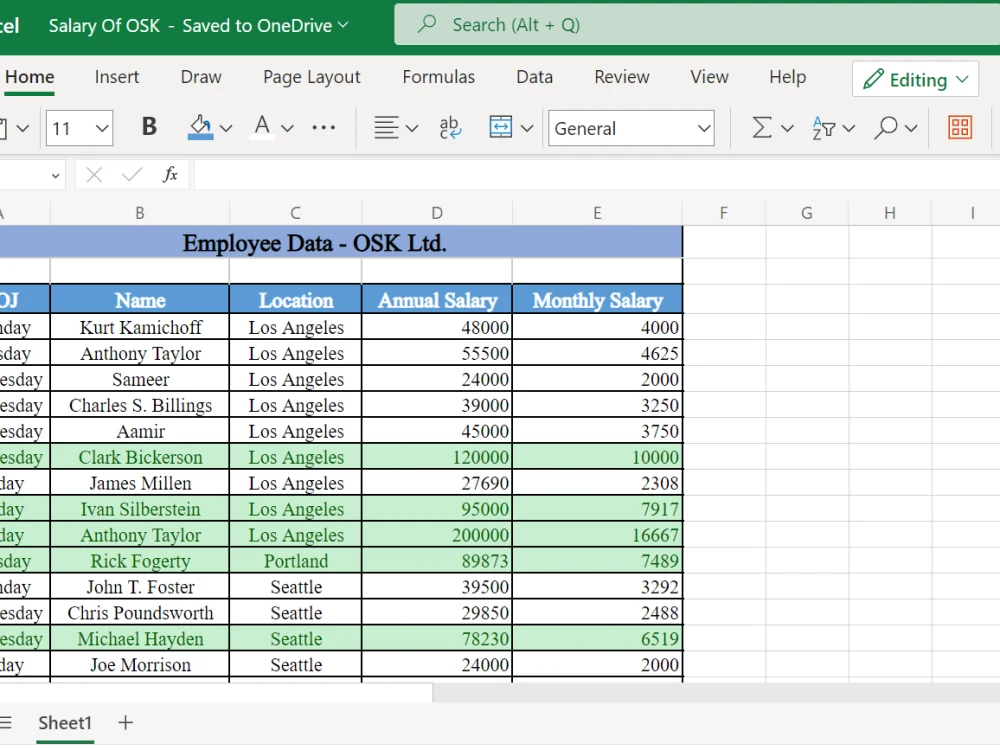
Task: Expand the AutoSum dropdown arrow
Action: pos(787,128)
